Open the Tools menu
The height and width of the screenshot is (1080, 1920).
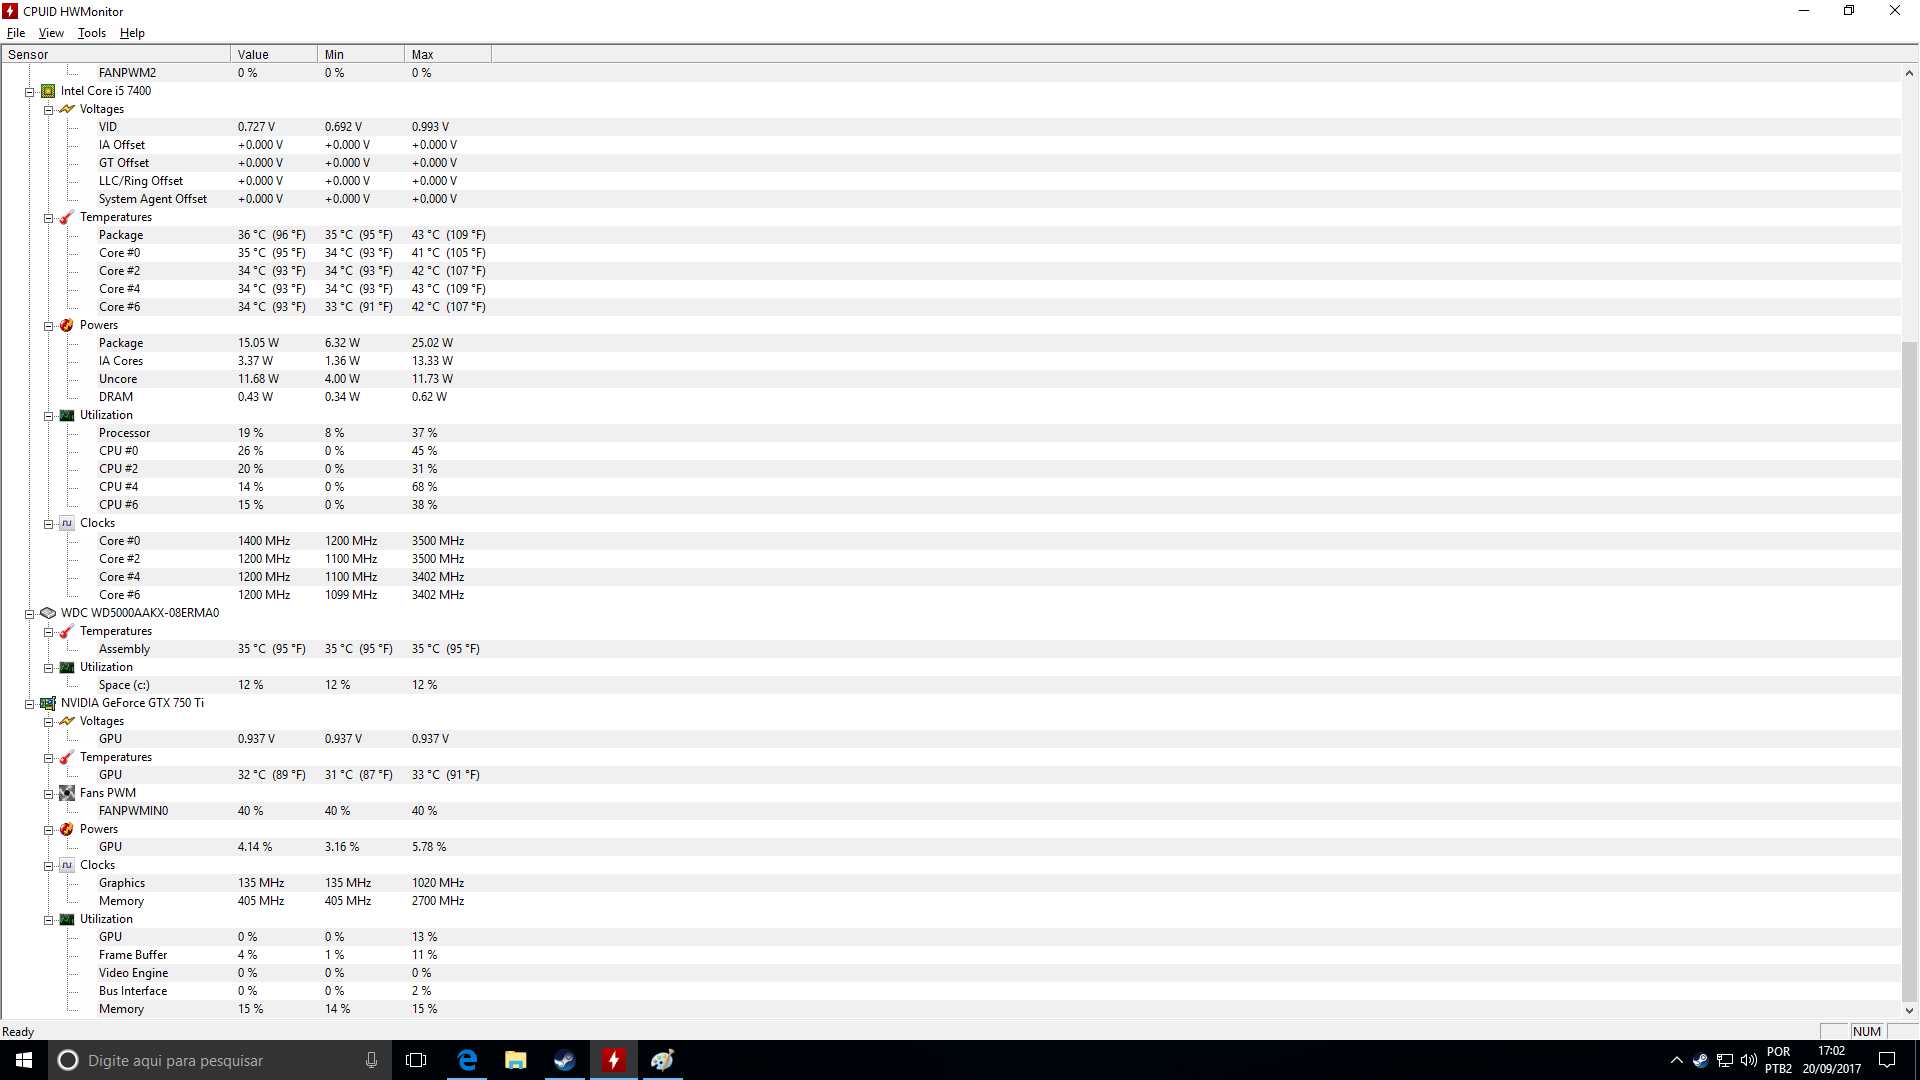pyautogui.click(x=92, y=33)
